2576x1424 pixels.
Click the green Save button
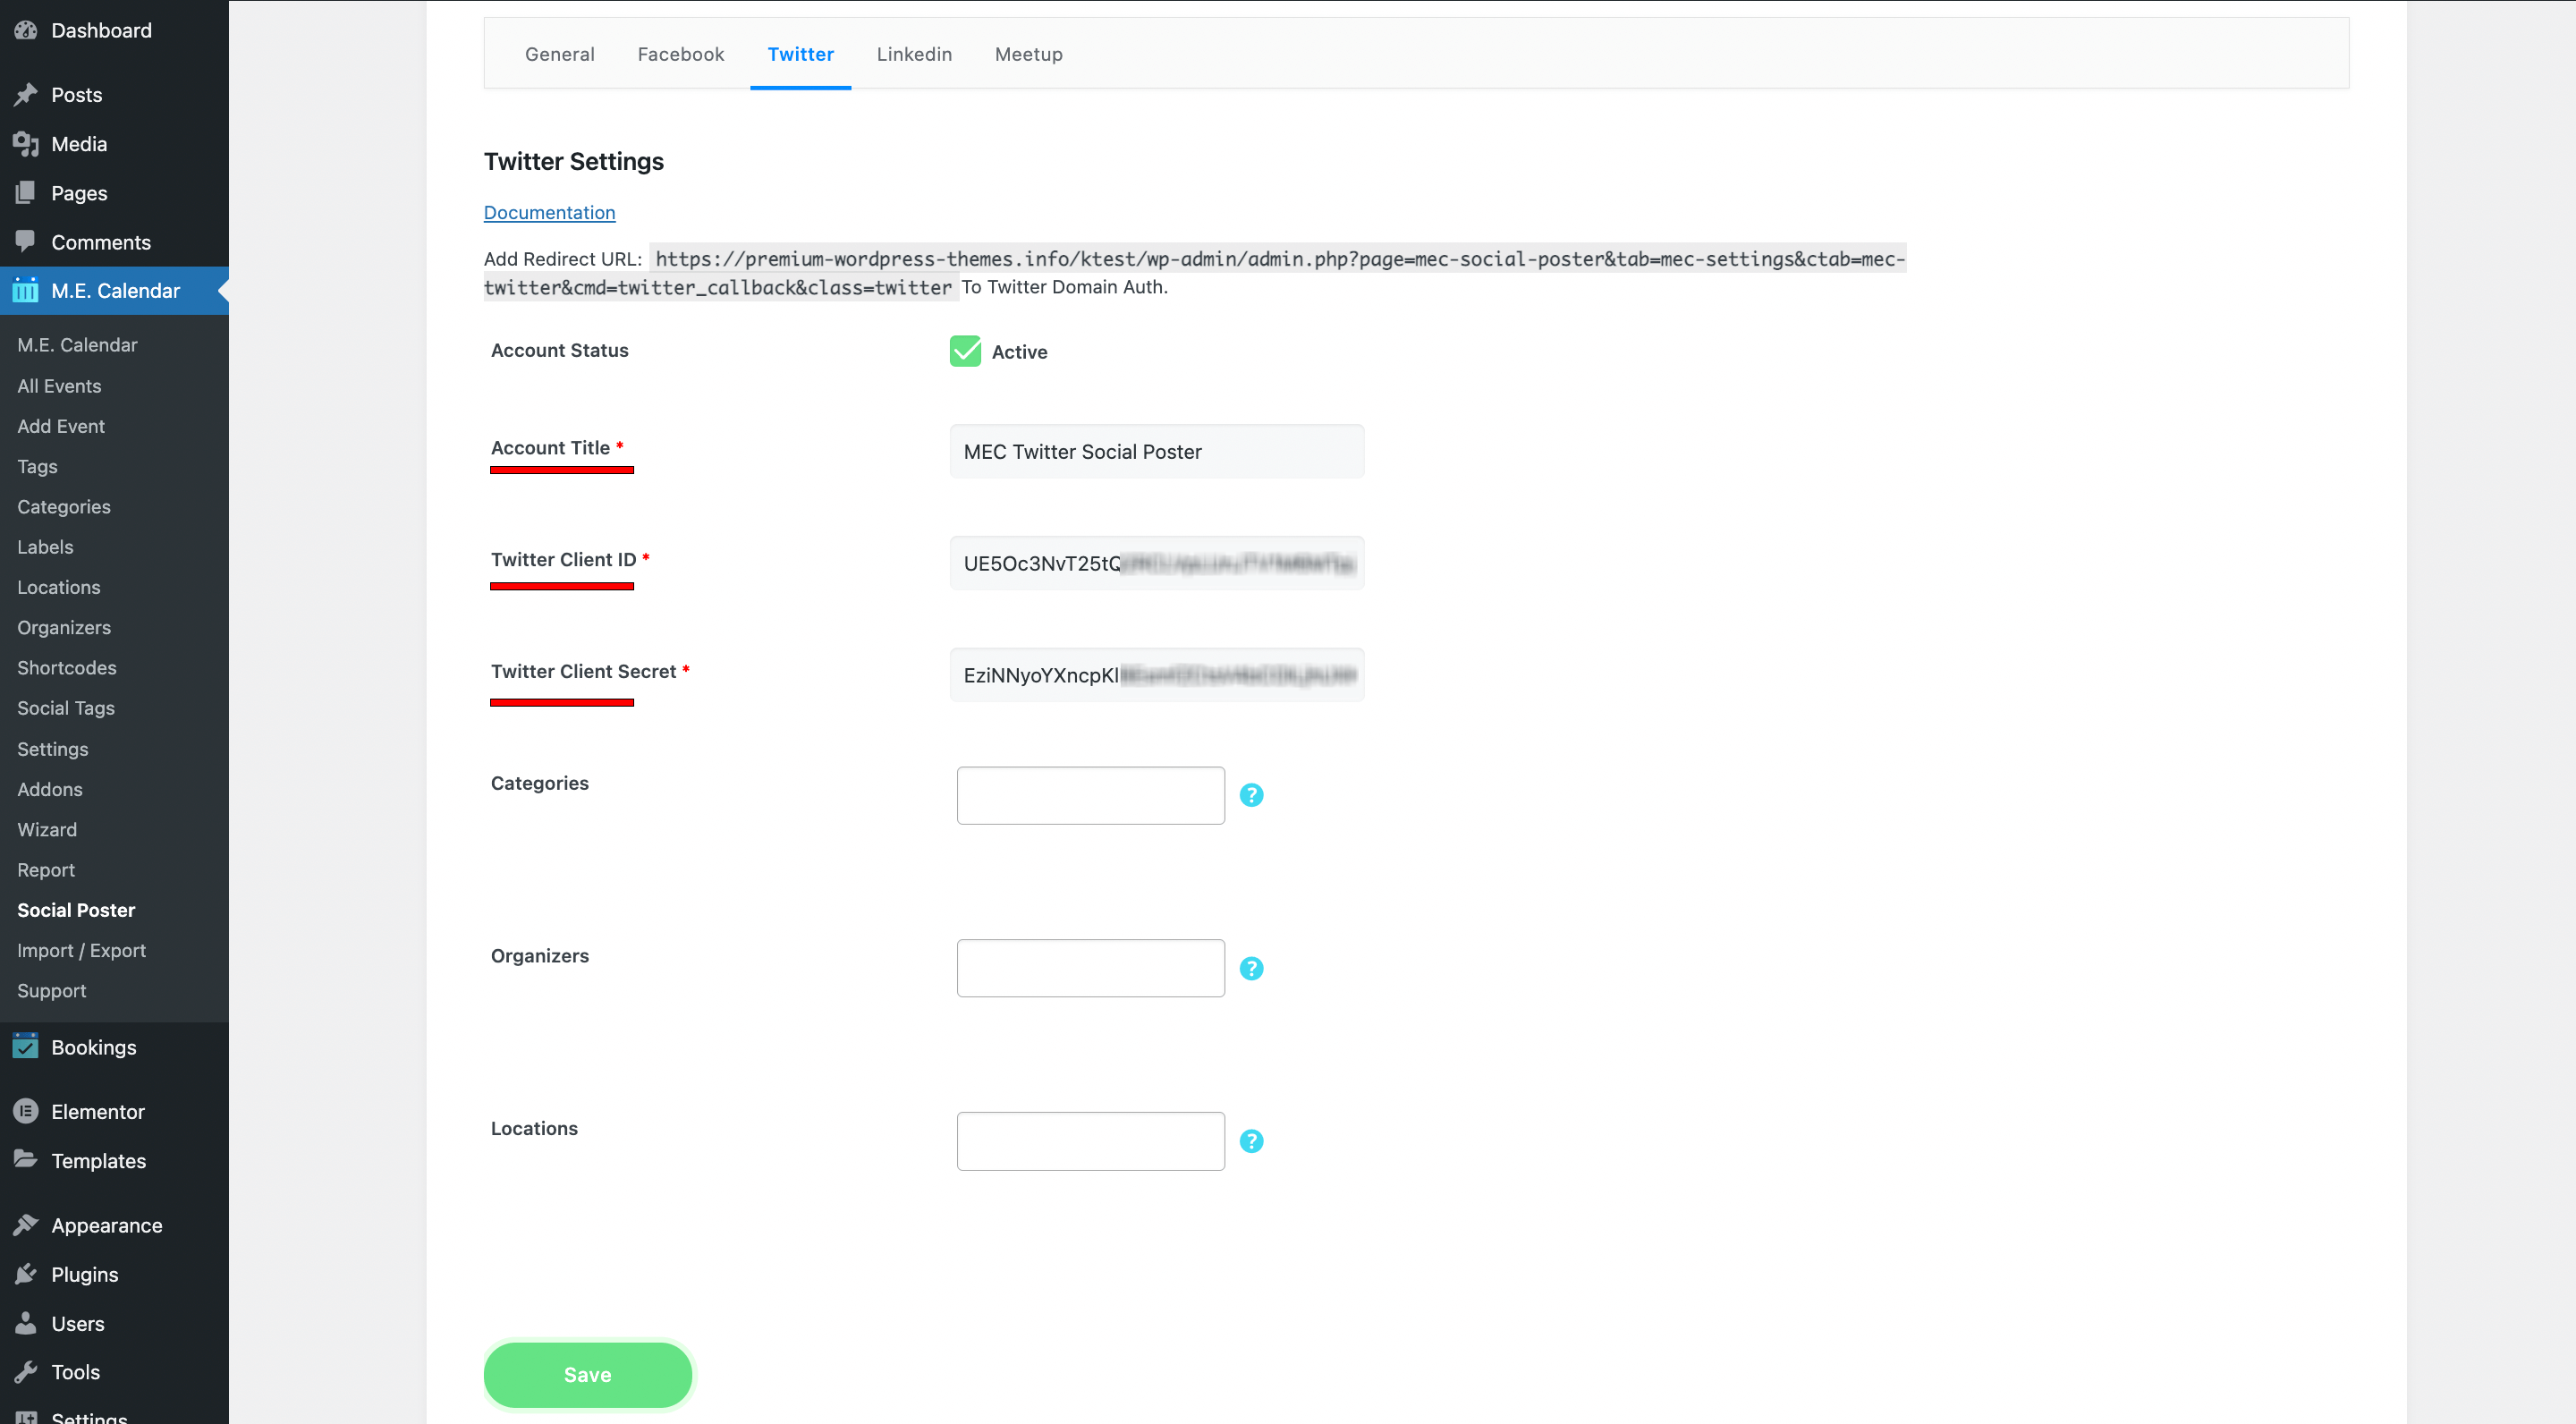tap(587, 1374)
